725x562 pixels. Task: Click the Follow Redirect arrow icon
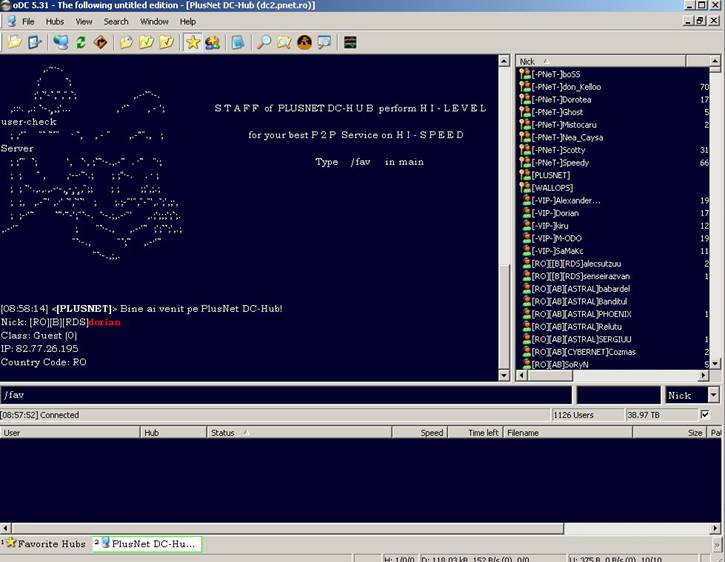point(101,42)
